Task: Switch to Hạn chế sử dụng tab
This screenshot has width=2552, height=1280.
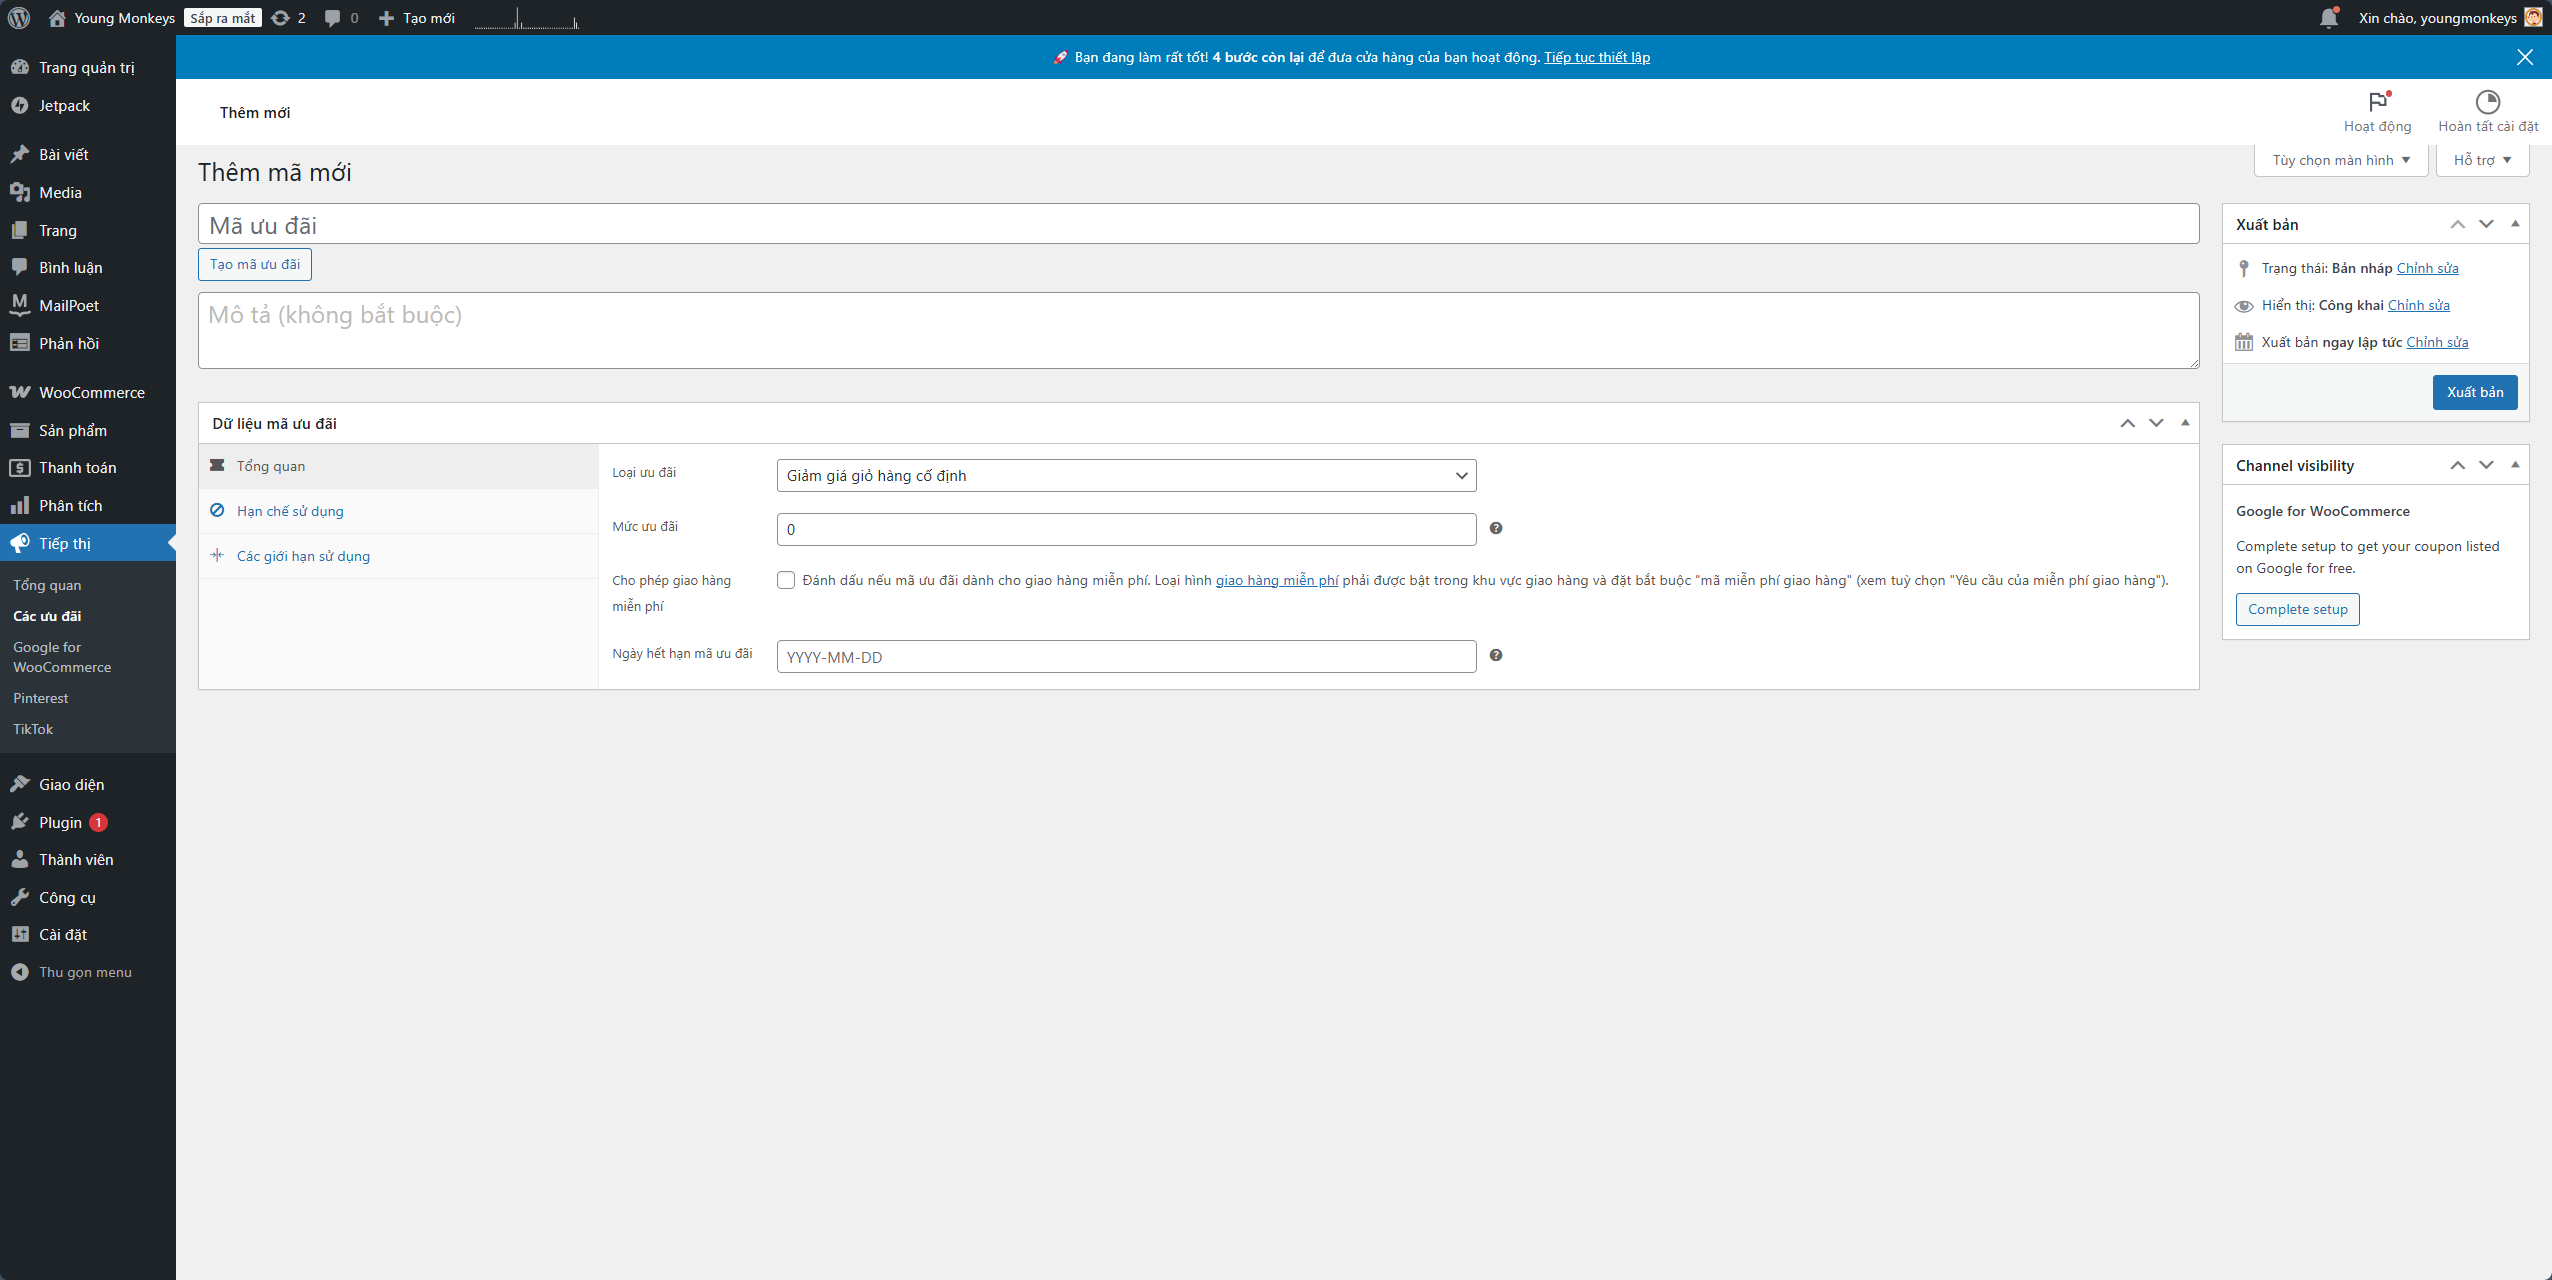Action: click(290, 511)
